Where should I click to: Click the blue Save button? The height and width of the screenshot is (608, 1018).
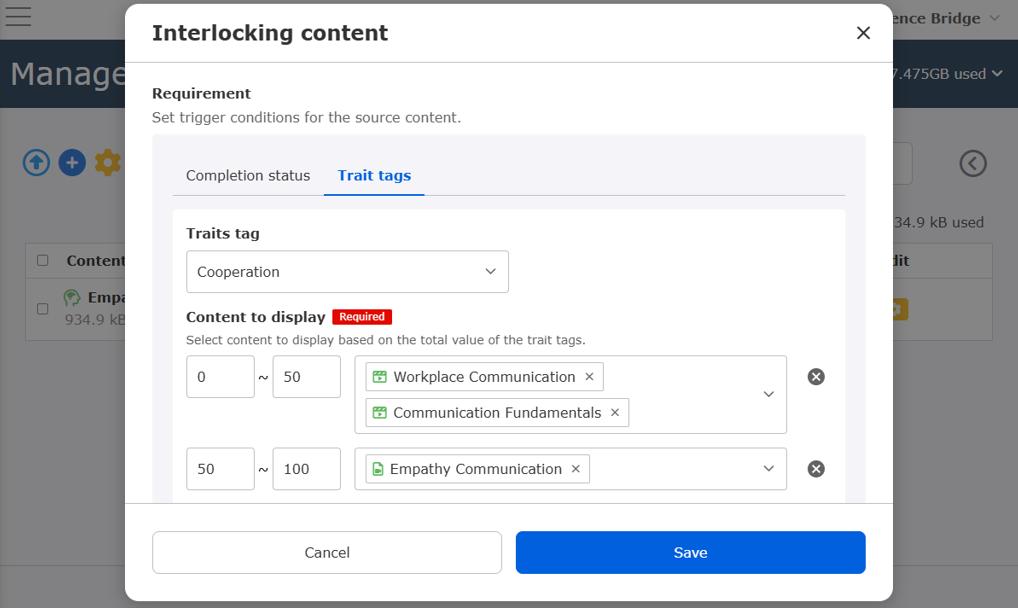coord(690,552)
